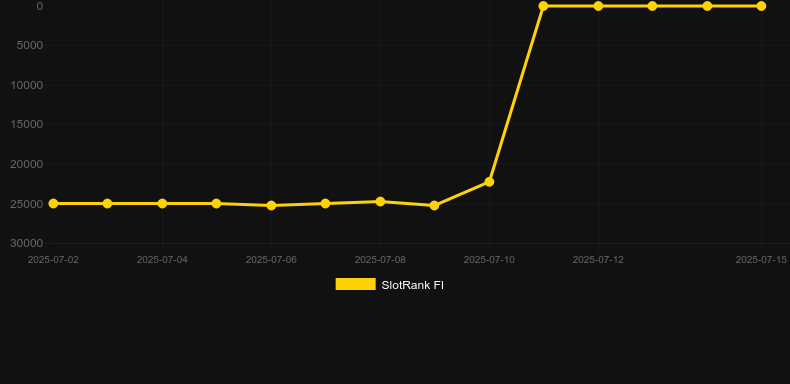The width and height of the screenshot is (790, 384).
Task: Select the data point above 2025-07-12
Action: click(598, 6)
